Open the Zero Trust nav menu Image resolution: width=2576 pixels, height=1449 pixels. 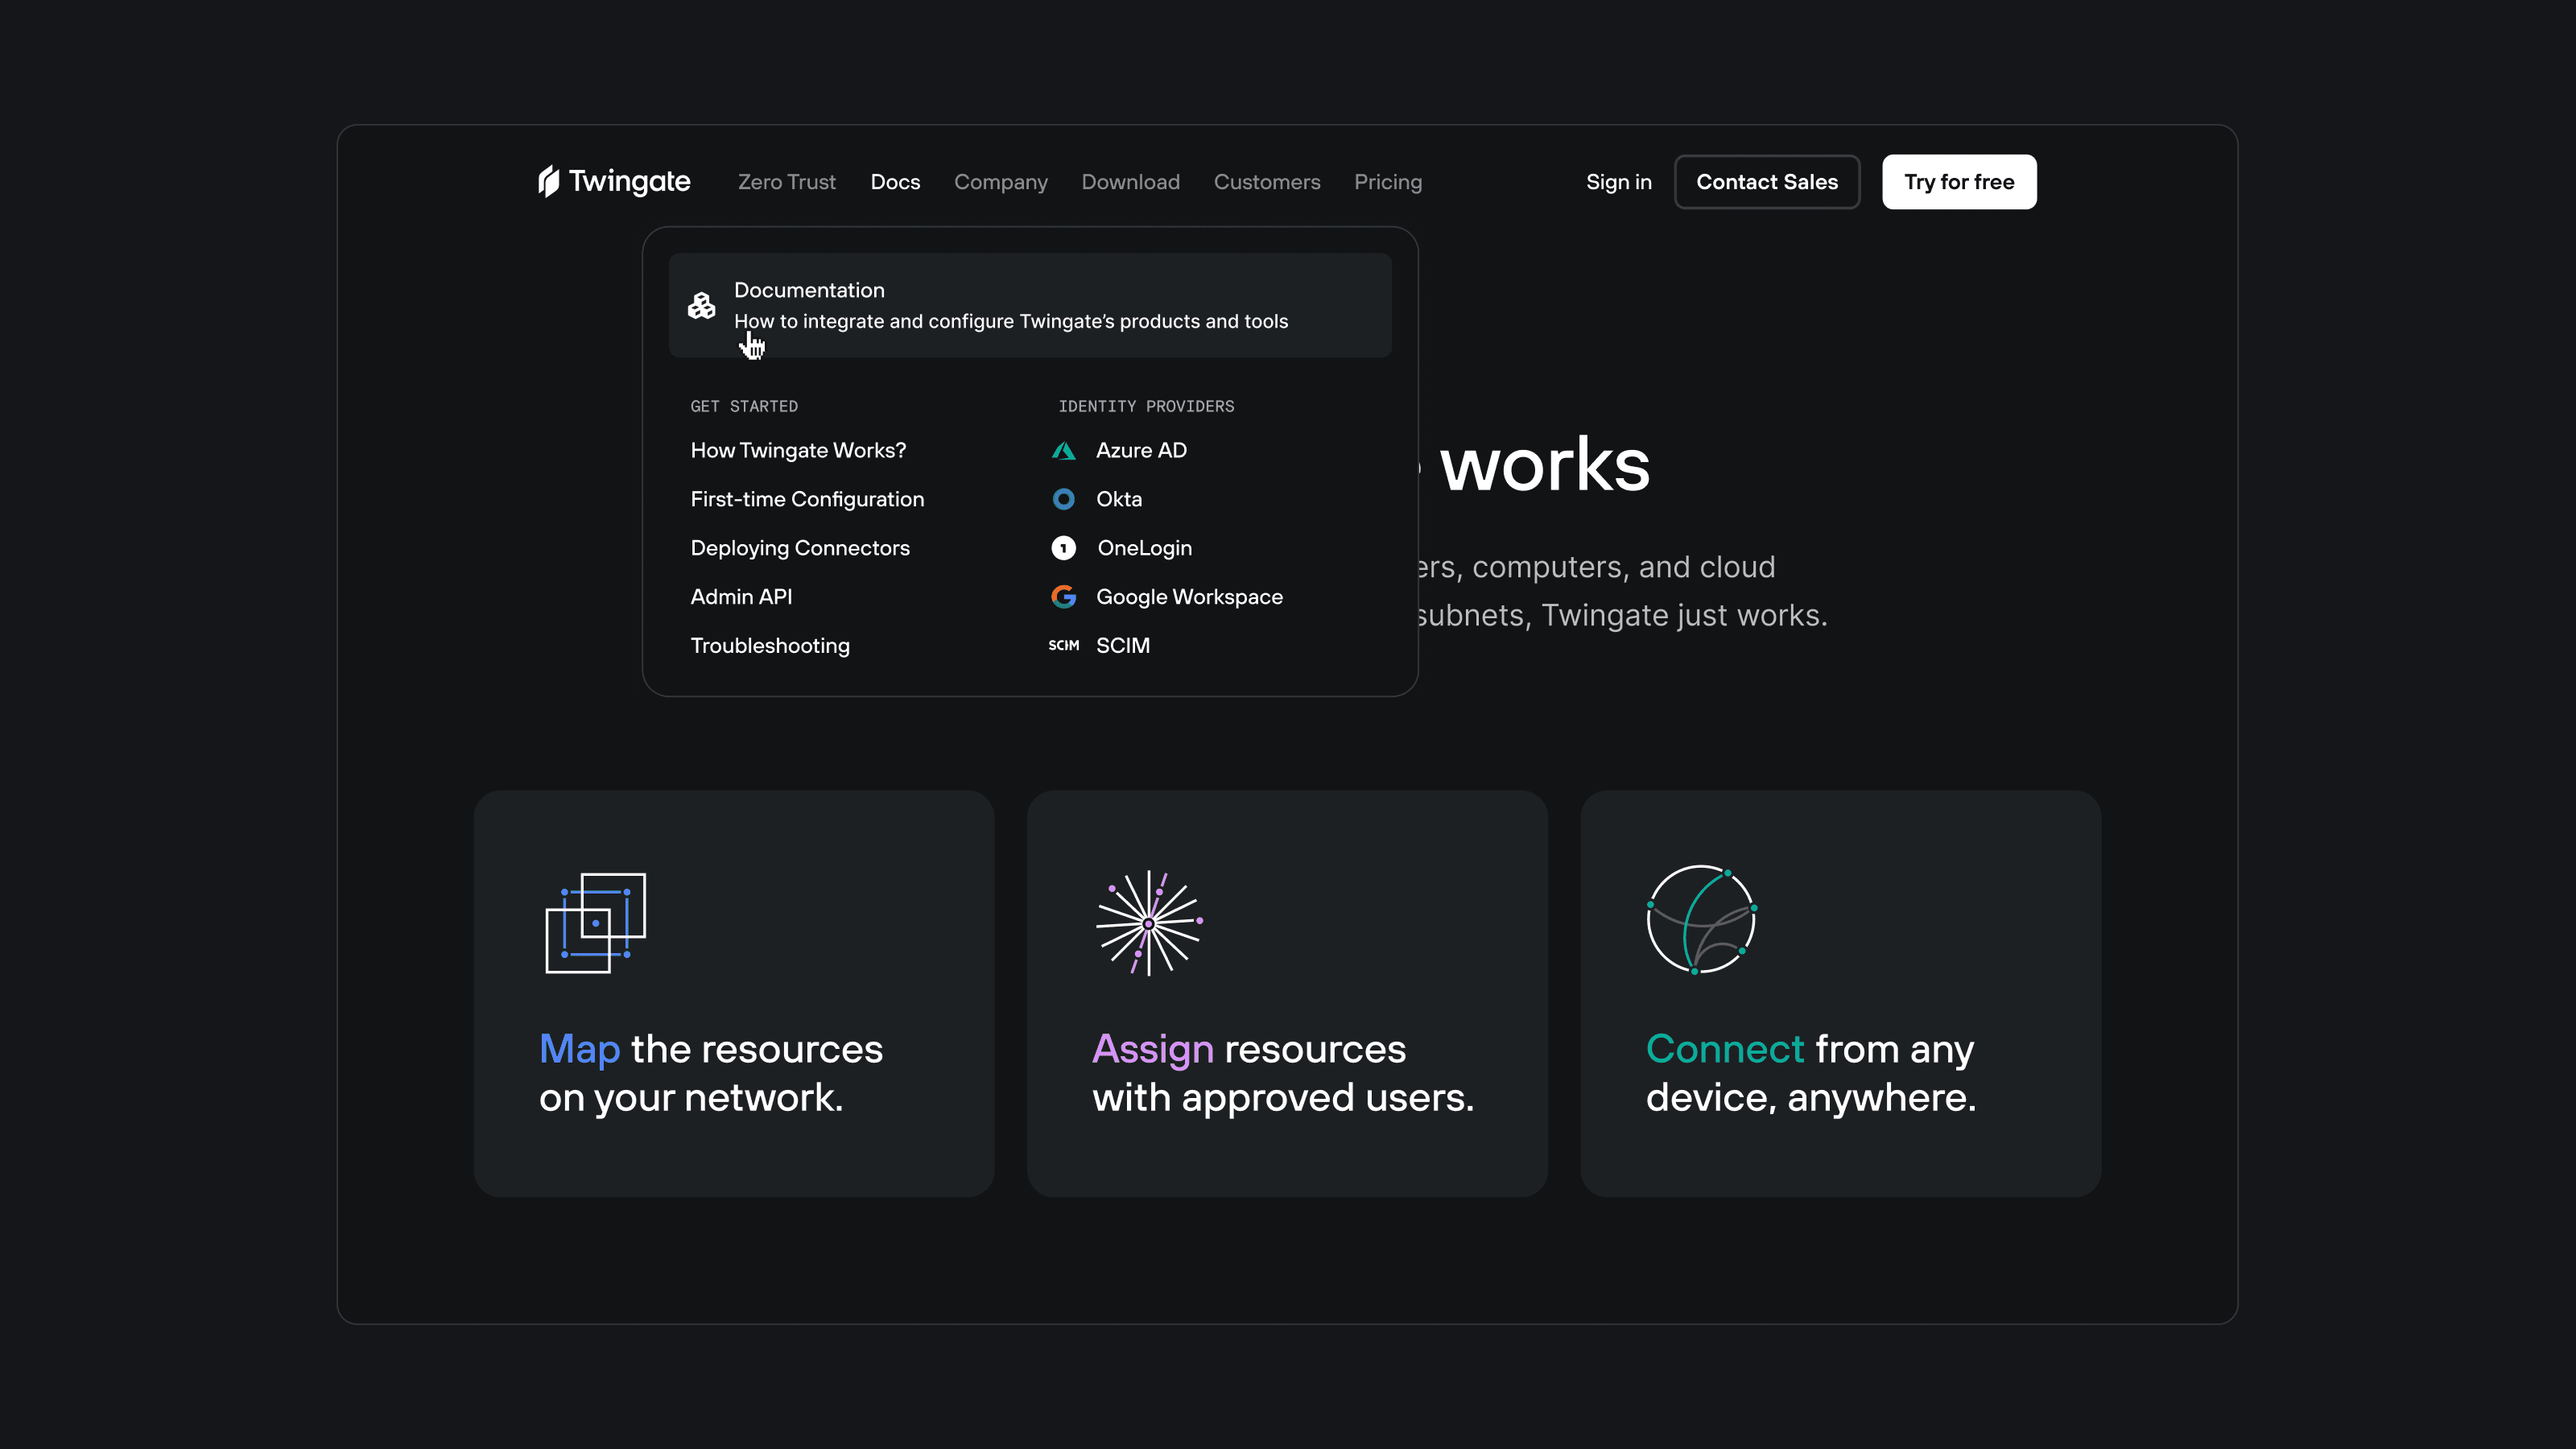point(786,182)
